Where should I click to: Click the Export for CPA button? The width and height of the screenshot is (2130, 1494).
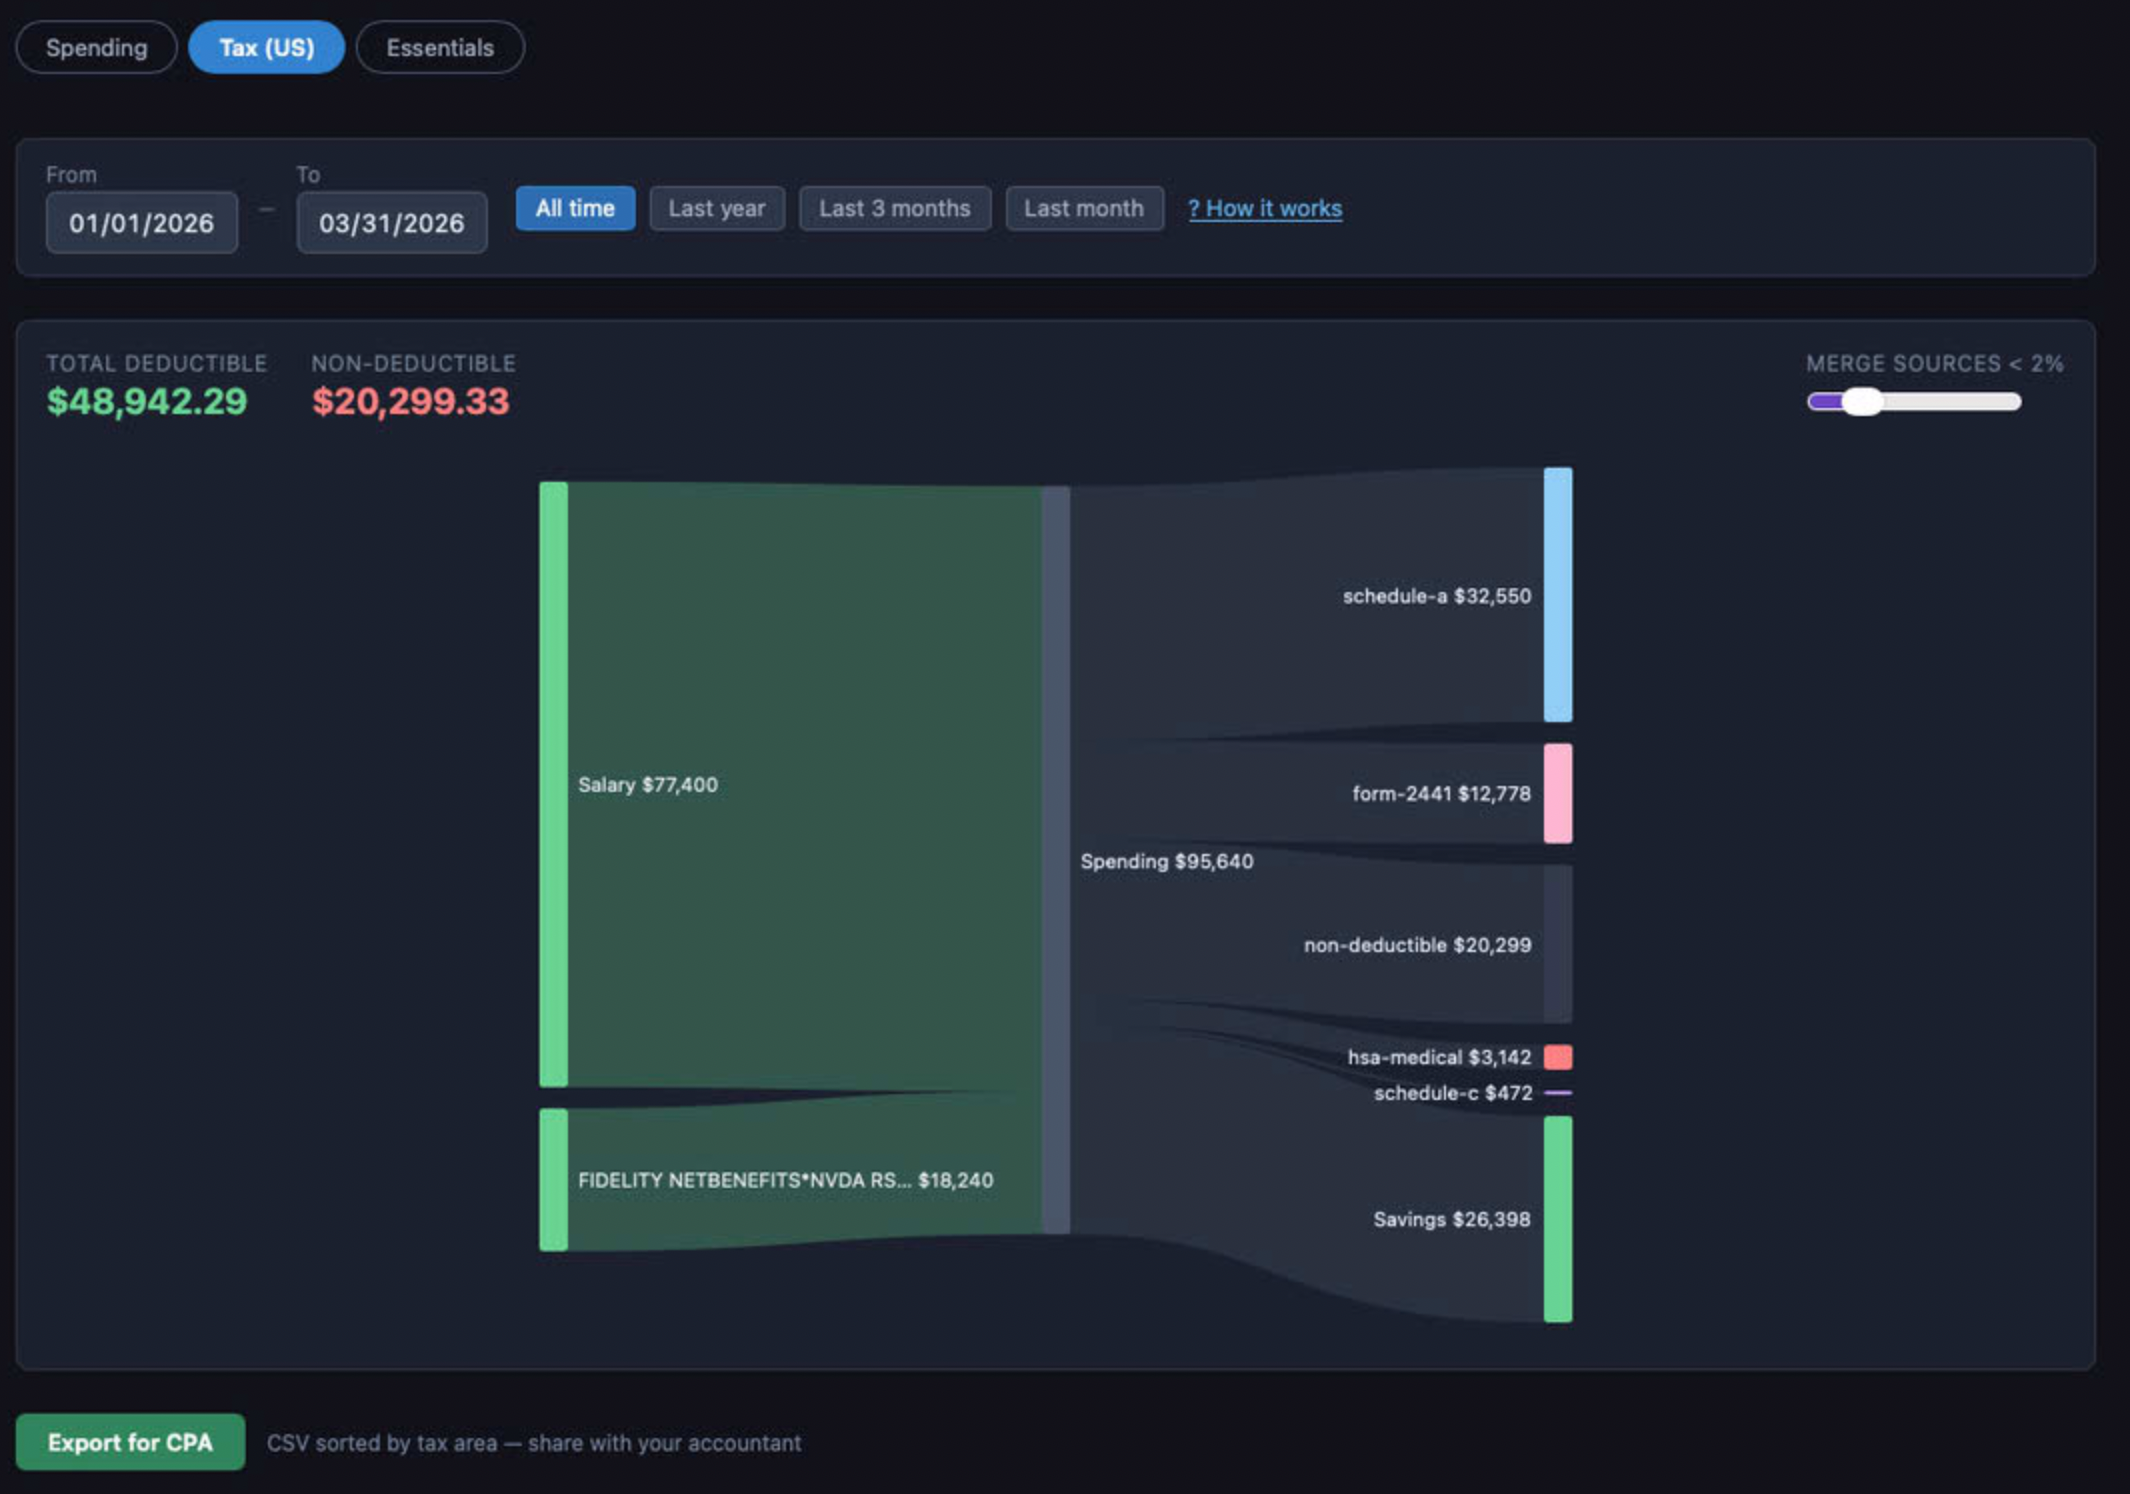(130, 1442)
